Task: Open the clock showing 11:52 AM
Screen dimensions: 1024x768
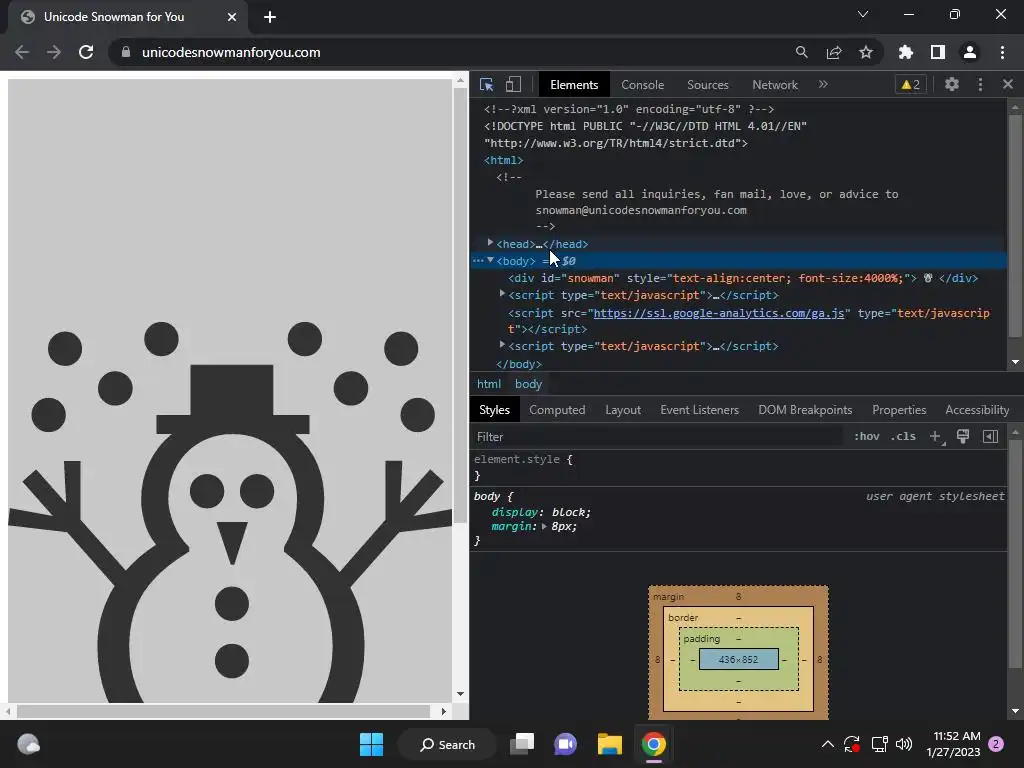Action: (953, 744)
